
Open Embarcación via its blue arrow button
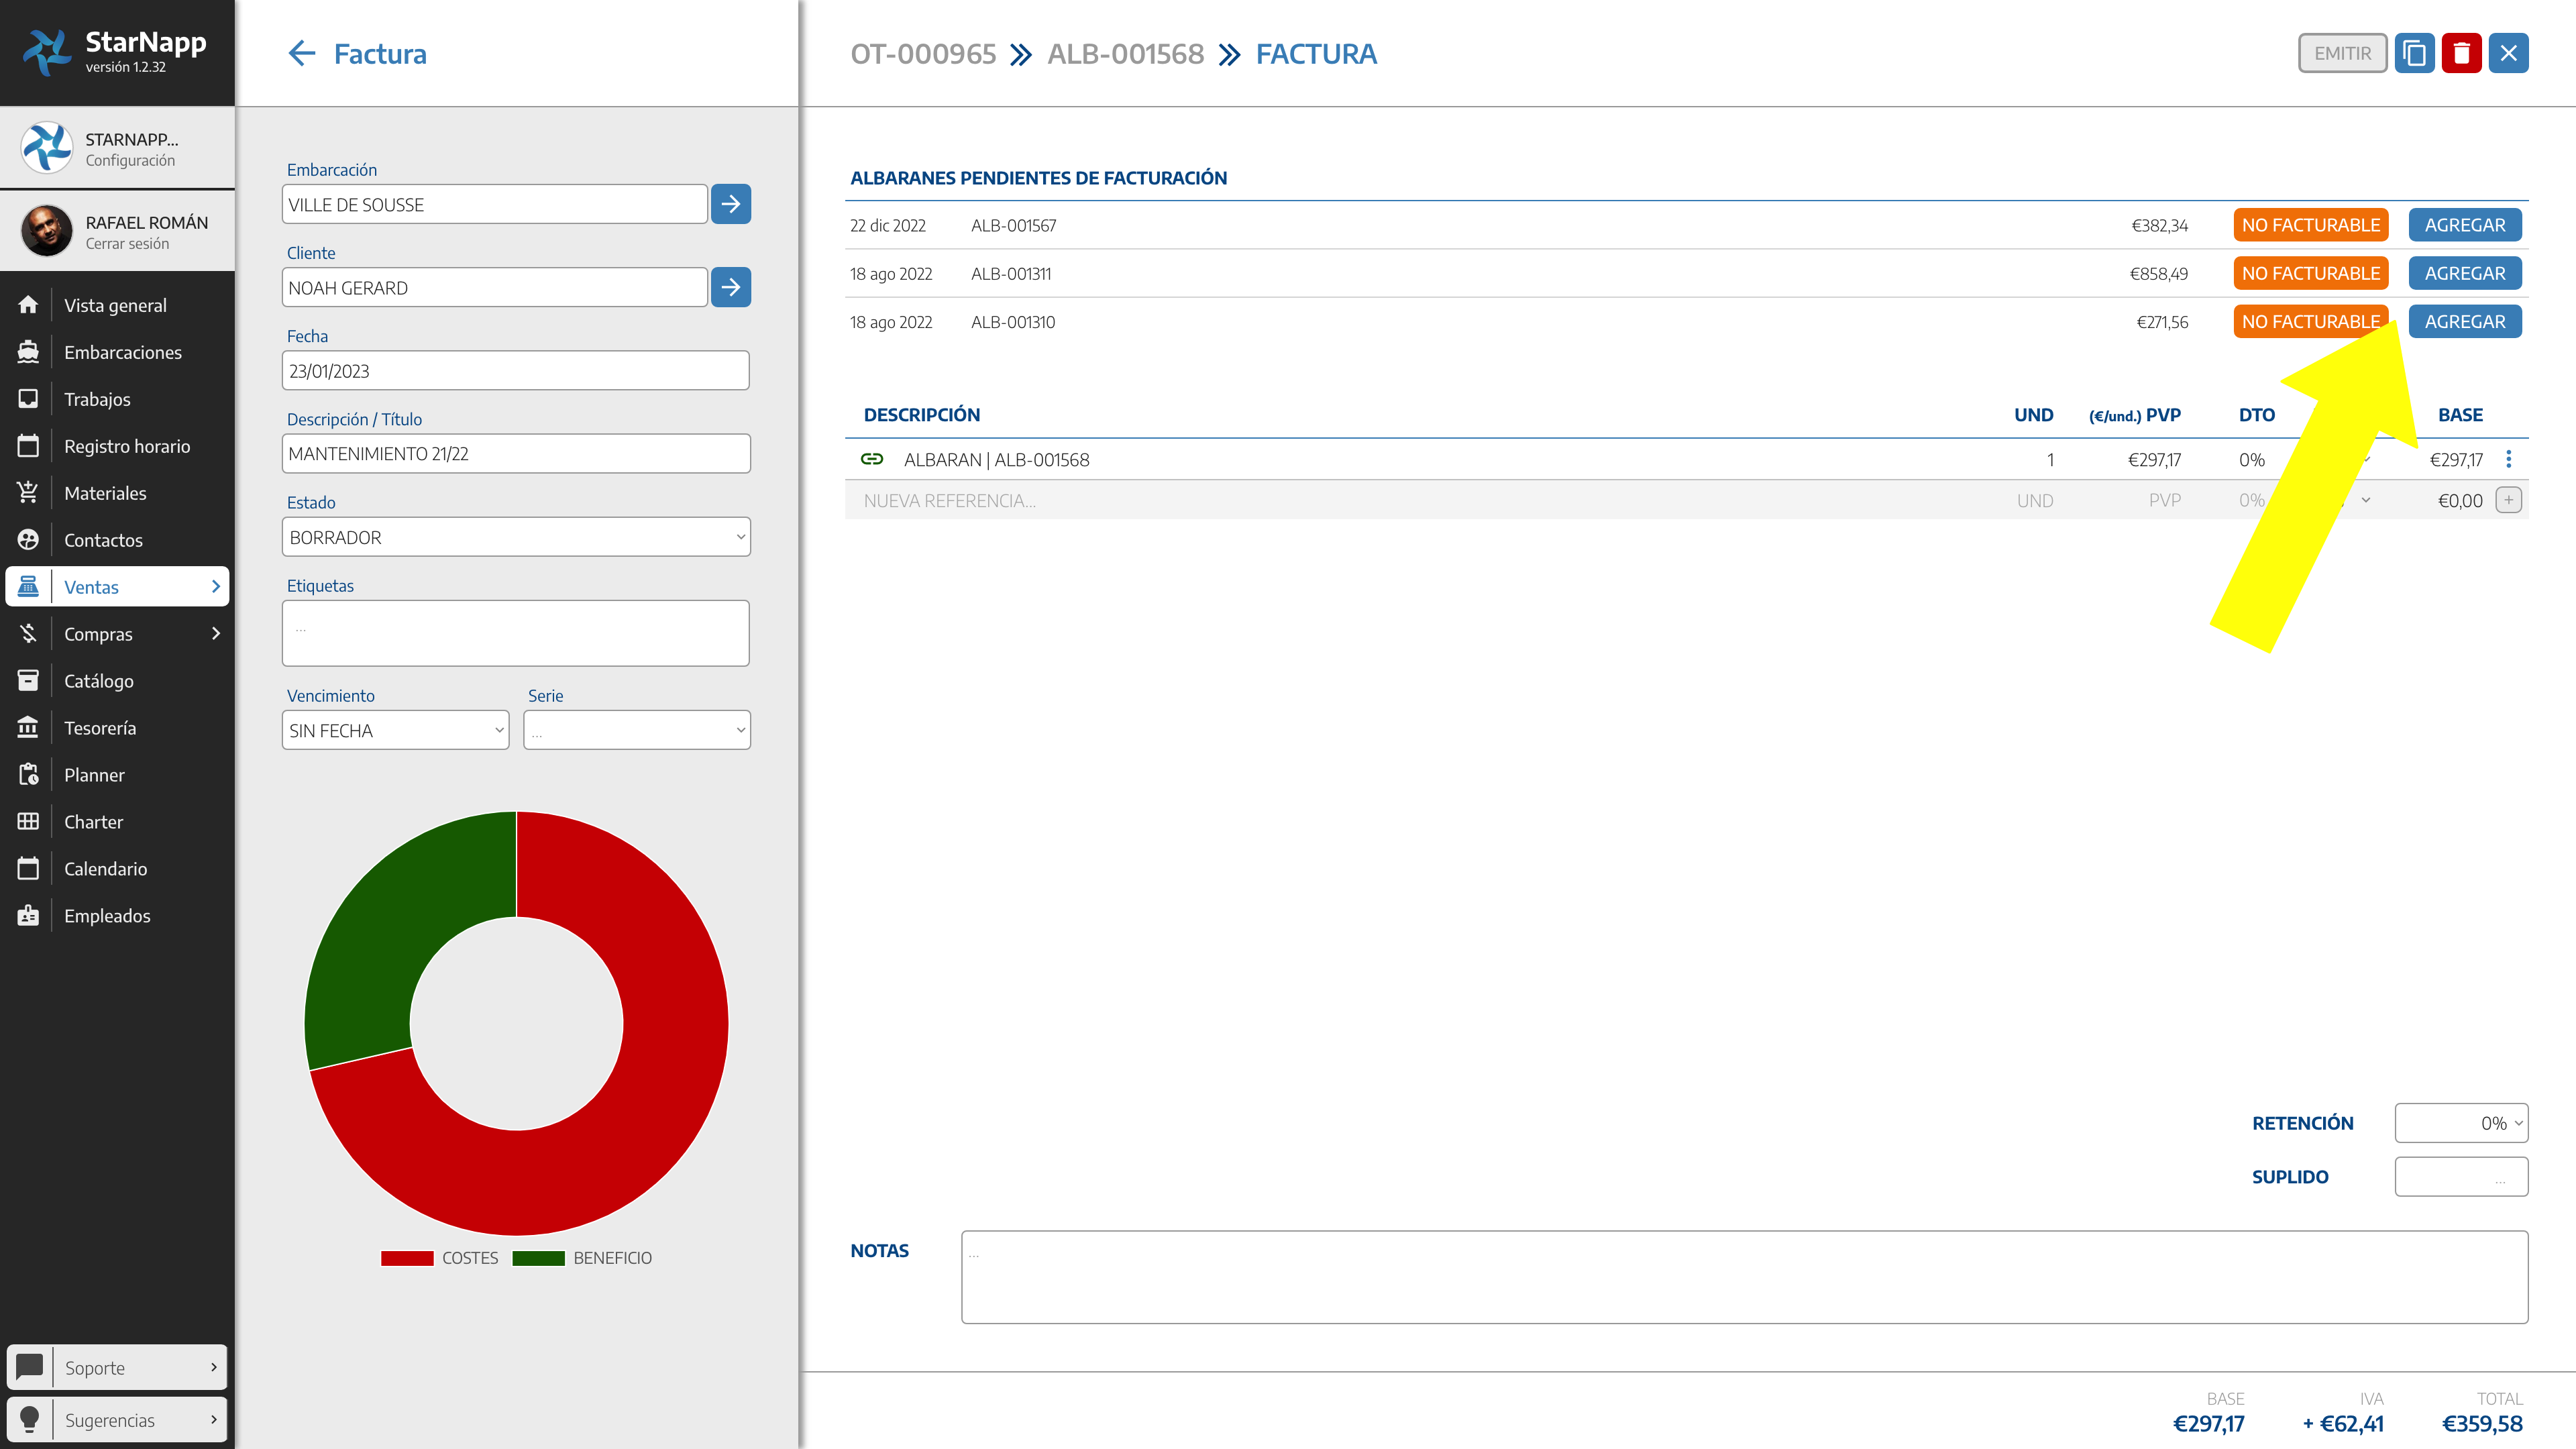(x=731, y=204)
